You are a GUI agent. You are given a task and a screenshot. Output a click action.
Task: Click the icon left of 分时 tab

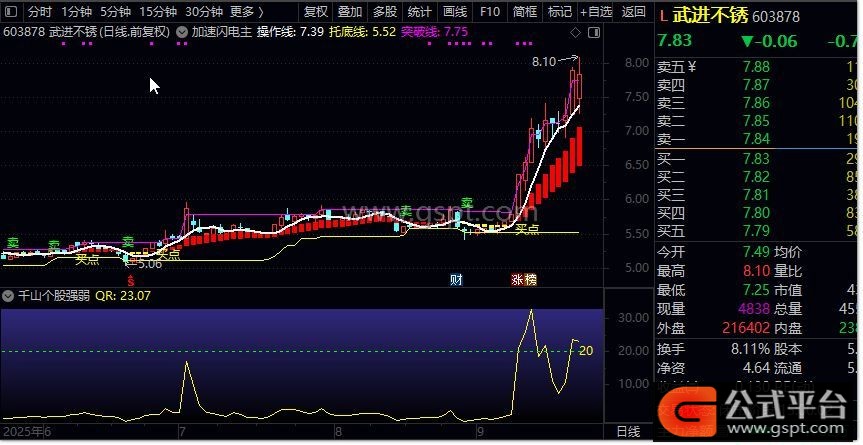coord(11,12)
